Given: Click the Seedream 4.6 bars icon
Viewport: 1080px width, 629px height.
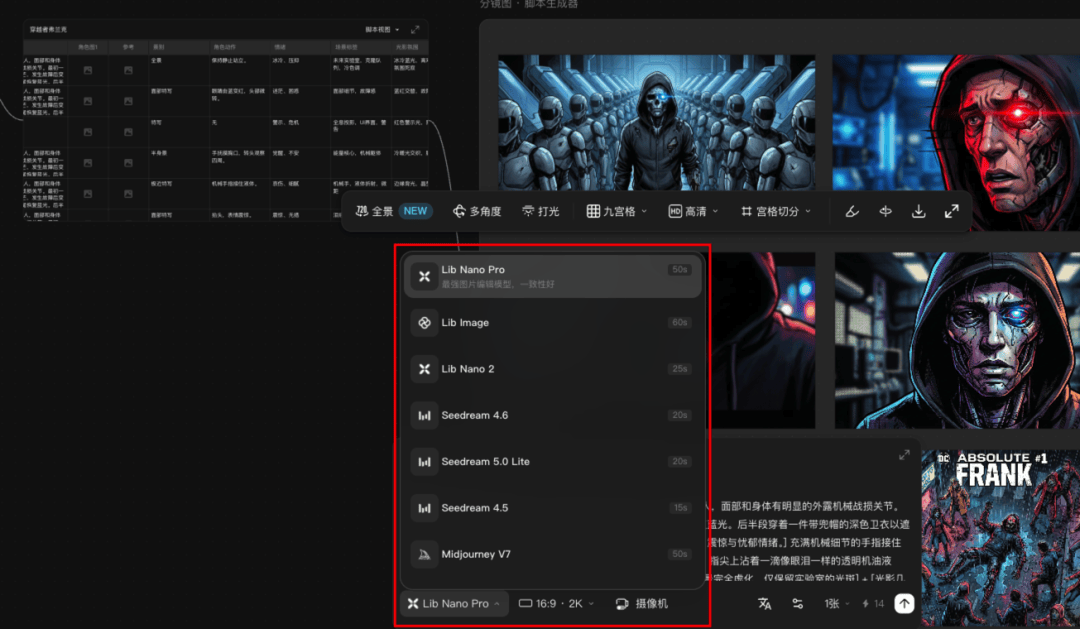Looking at the screenshot, I should (424, 415).
